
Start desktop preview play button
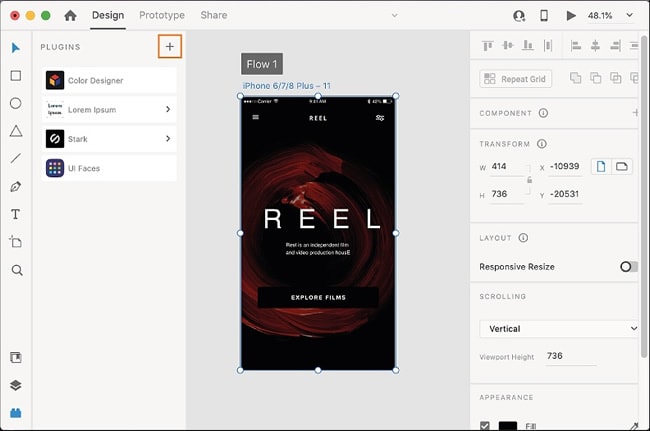571,16
